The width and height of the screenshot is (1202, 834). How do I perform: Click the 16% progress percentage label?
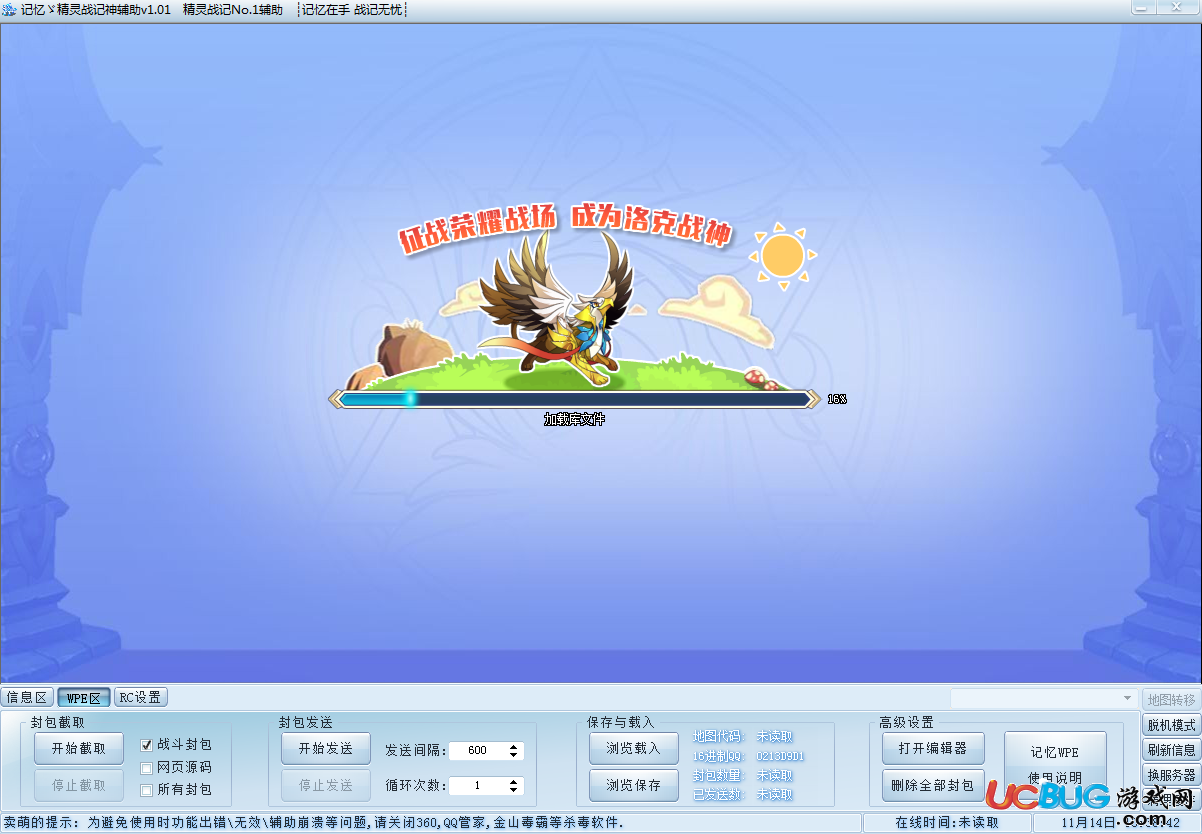837,399
